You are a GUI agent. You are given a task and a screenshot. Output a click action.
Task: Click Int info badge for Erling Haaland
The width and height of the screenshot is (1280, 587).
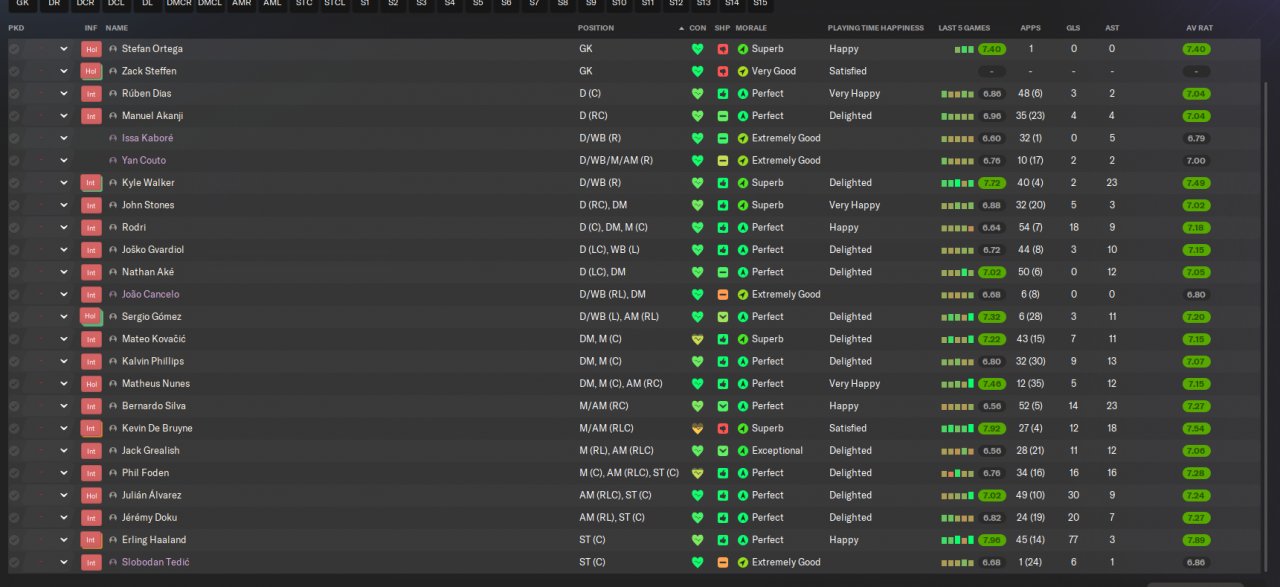[91, 540]
